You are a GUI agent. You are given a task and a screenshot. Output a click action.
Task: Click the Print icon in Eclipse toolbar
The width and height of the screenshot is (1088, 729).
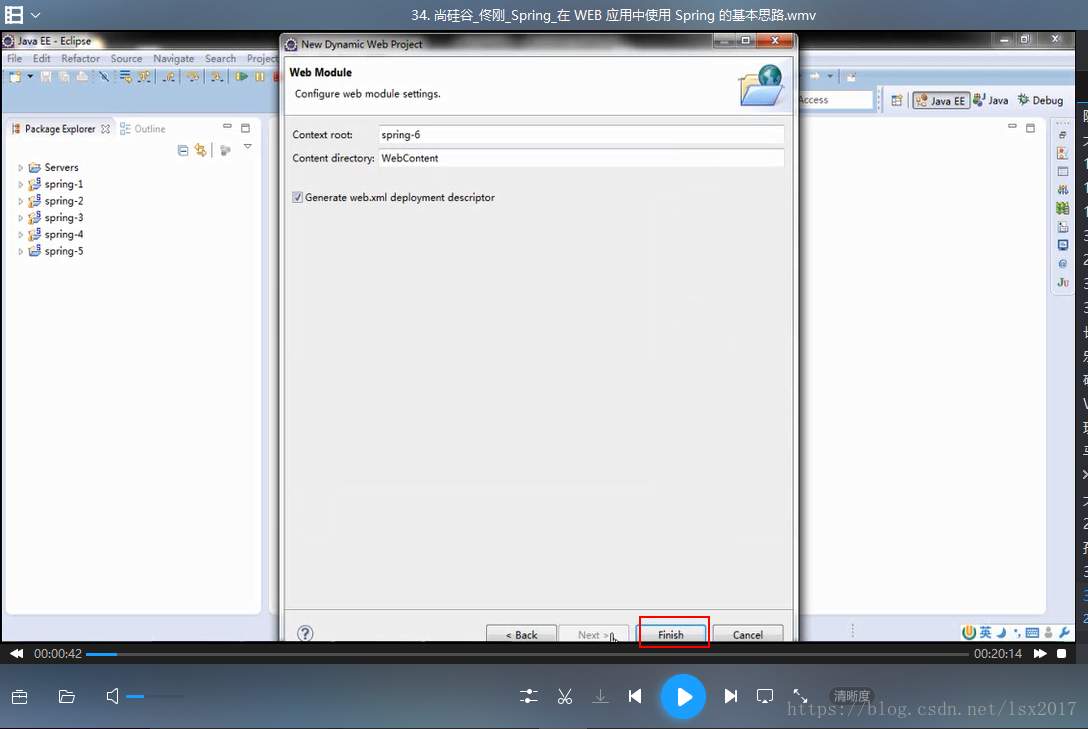pos(82,76)
